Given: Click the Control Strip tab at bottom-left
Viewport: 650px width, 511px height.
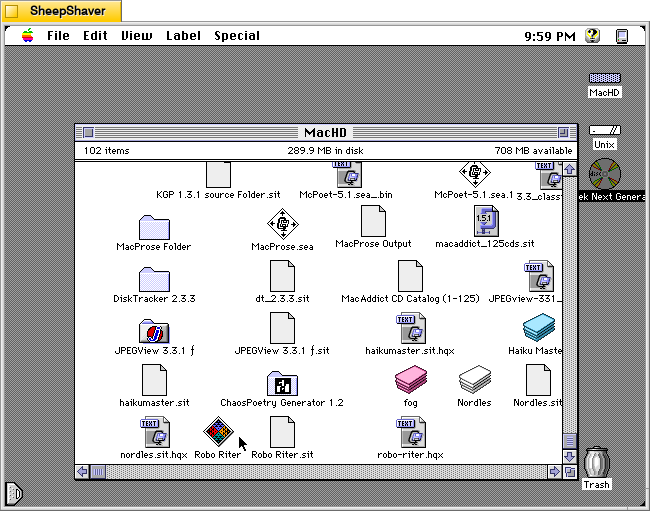Looking at the screenshot, I should point(14,494).
